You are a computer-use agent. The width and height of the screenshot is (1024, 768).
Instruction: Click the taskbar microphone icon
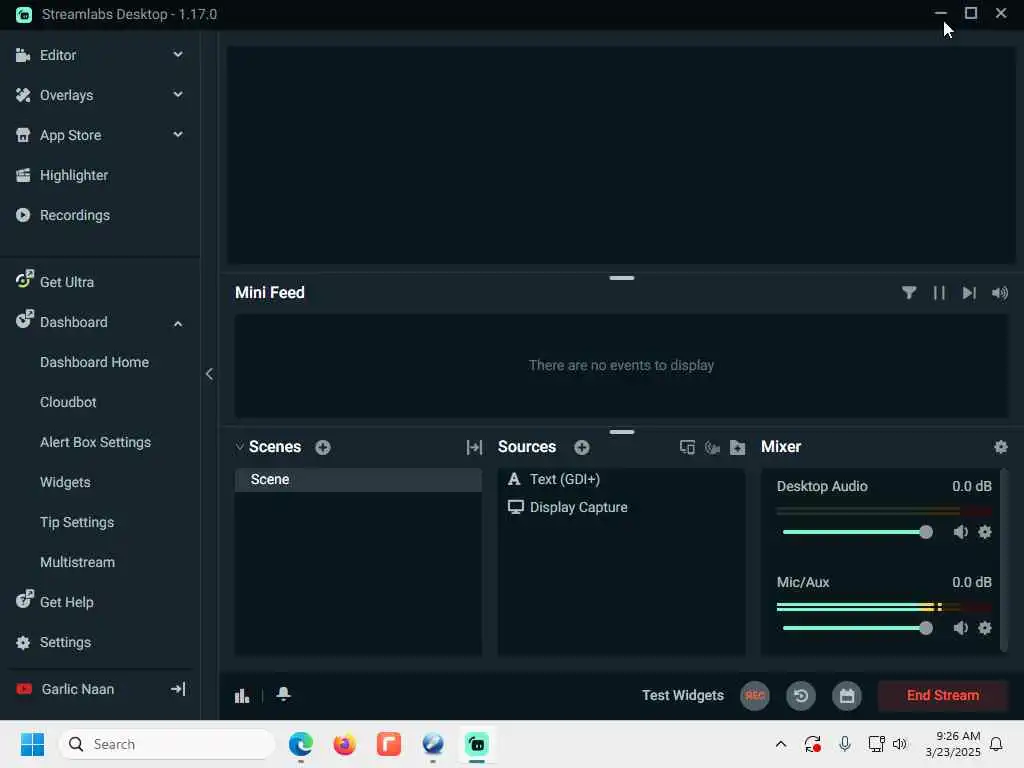pyautogui.click(x=844, y=744)
